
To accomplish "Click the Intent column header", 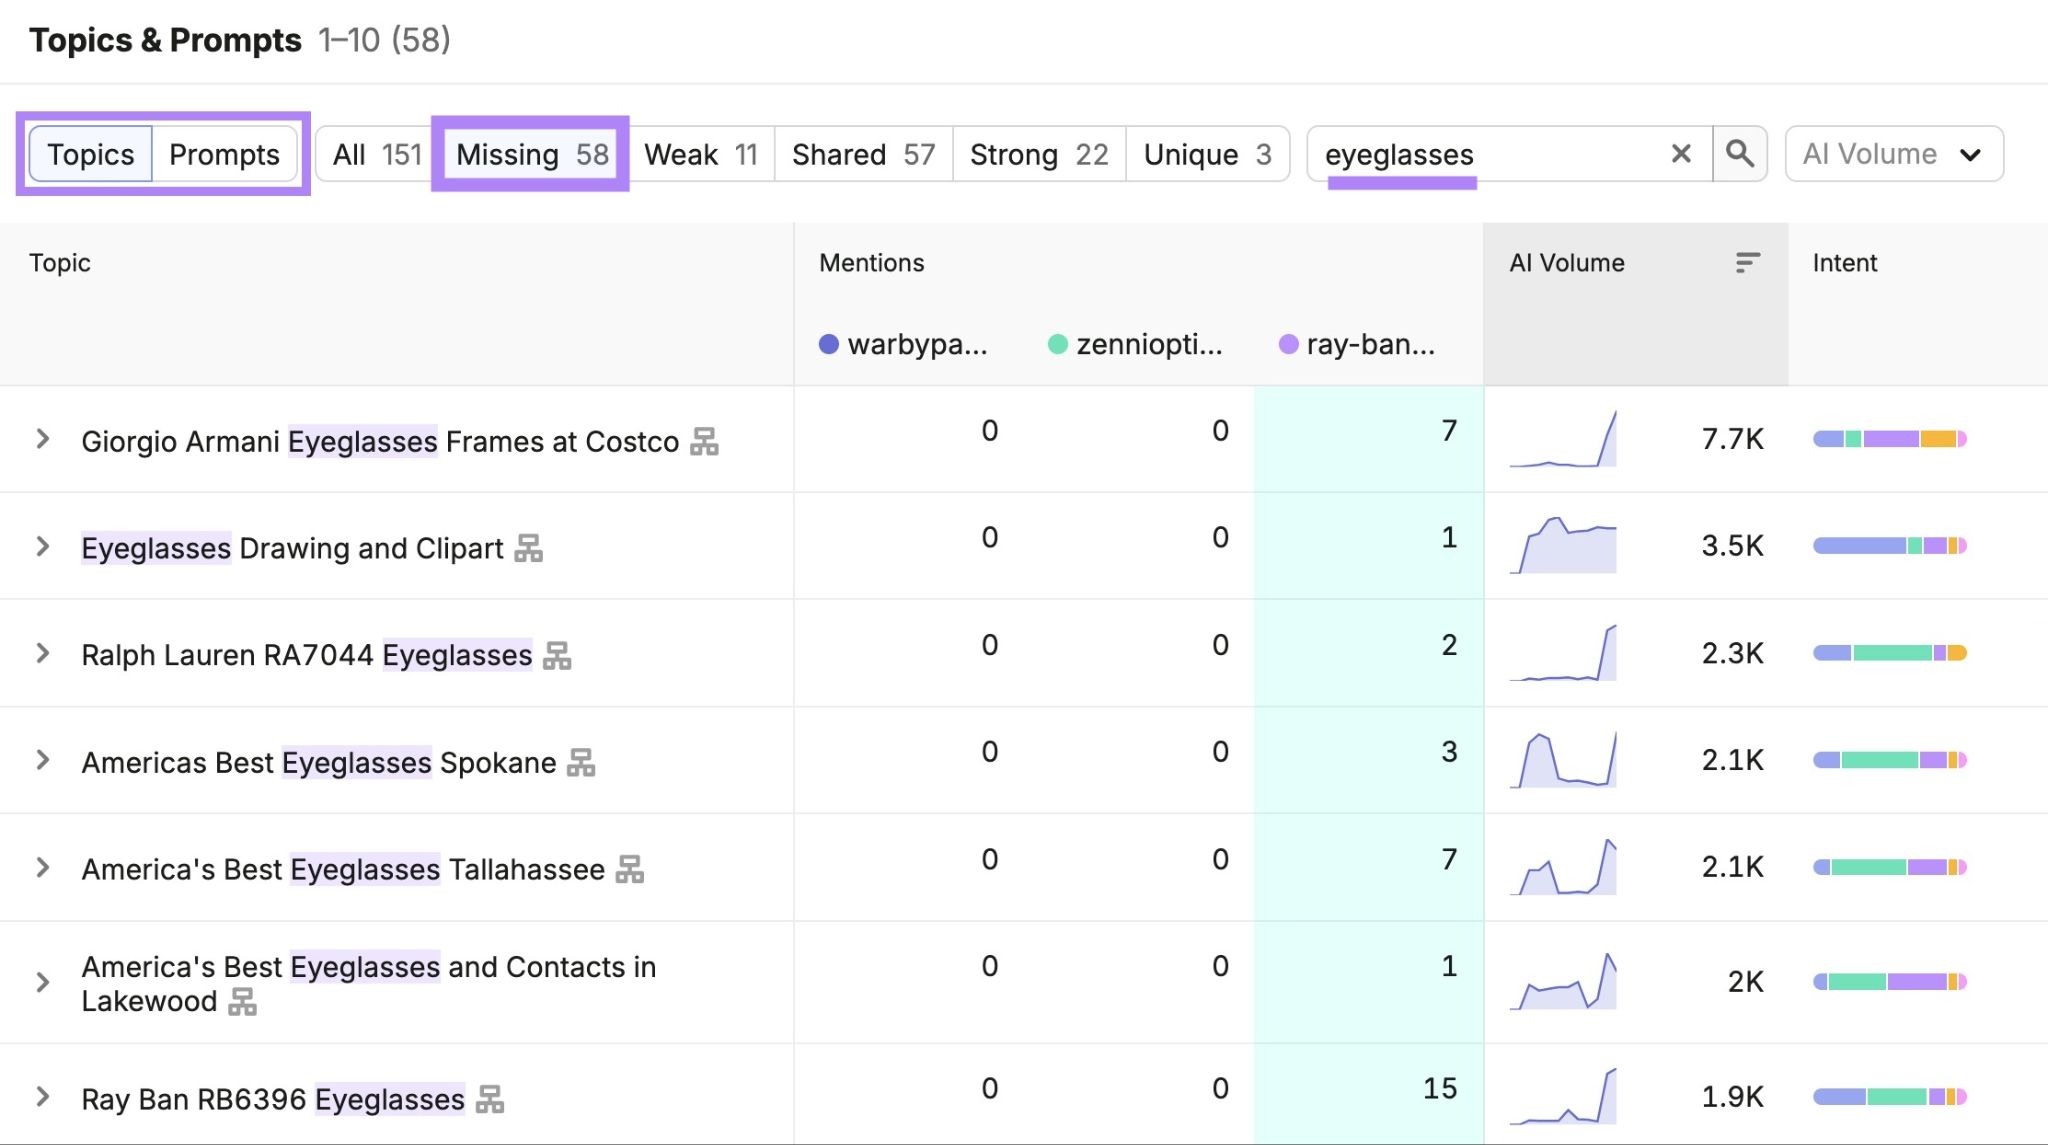I will point(1845,262).
